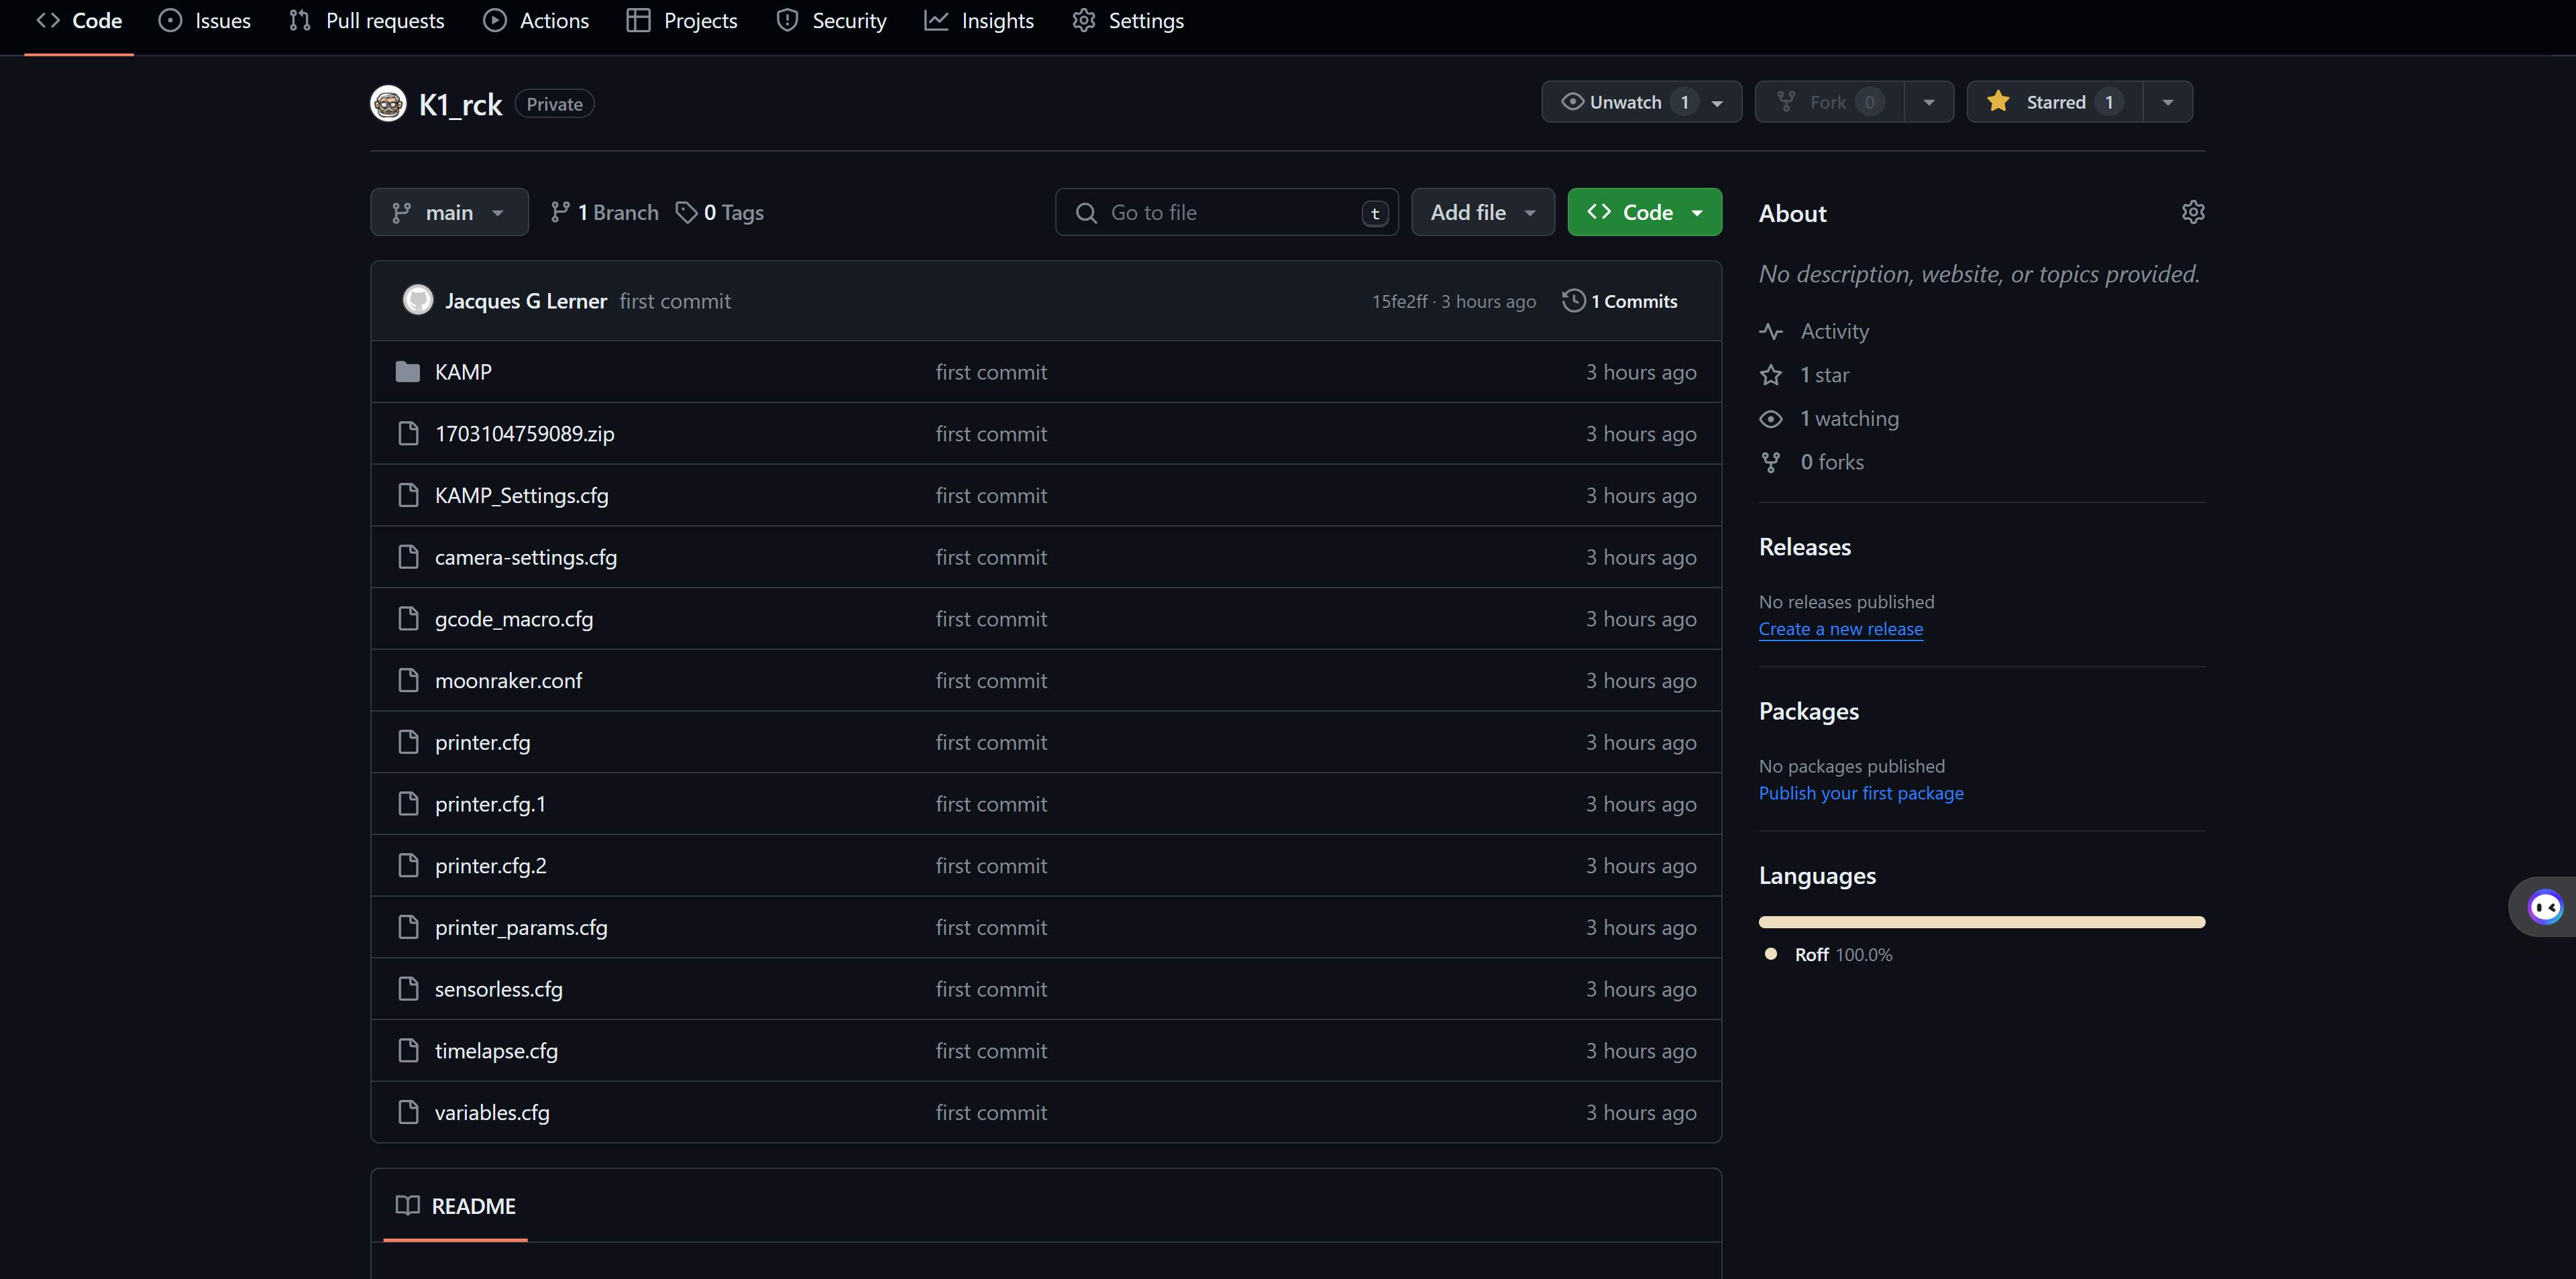The width and height of the screenshot is (2576, 1279).
Task: Open gcode_macro.cfg file
Action: click(x=514, y=619)
